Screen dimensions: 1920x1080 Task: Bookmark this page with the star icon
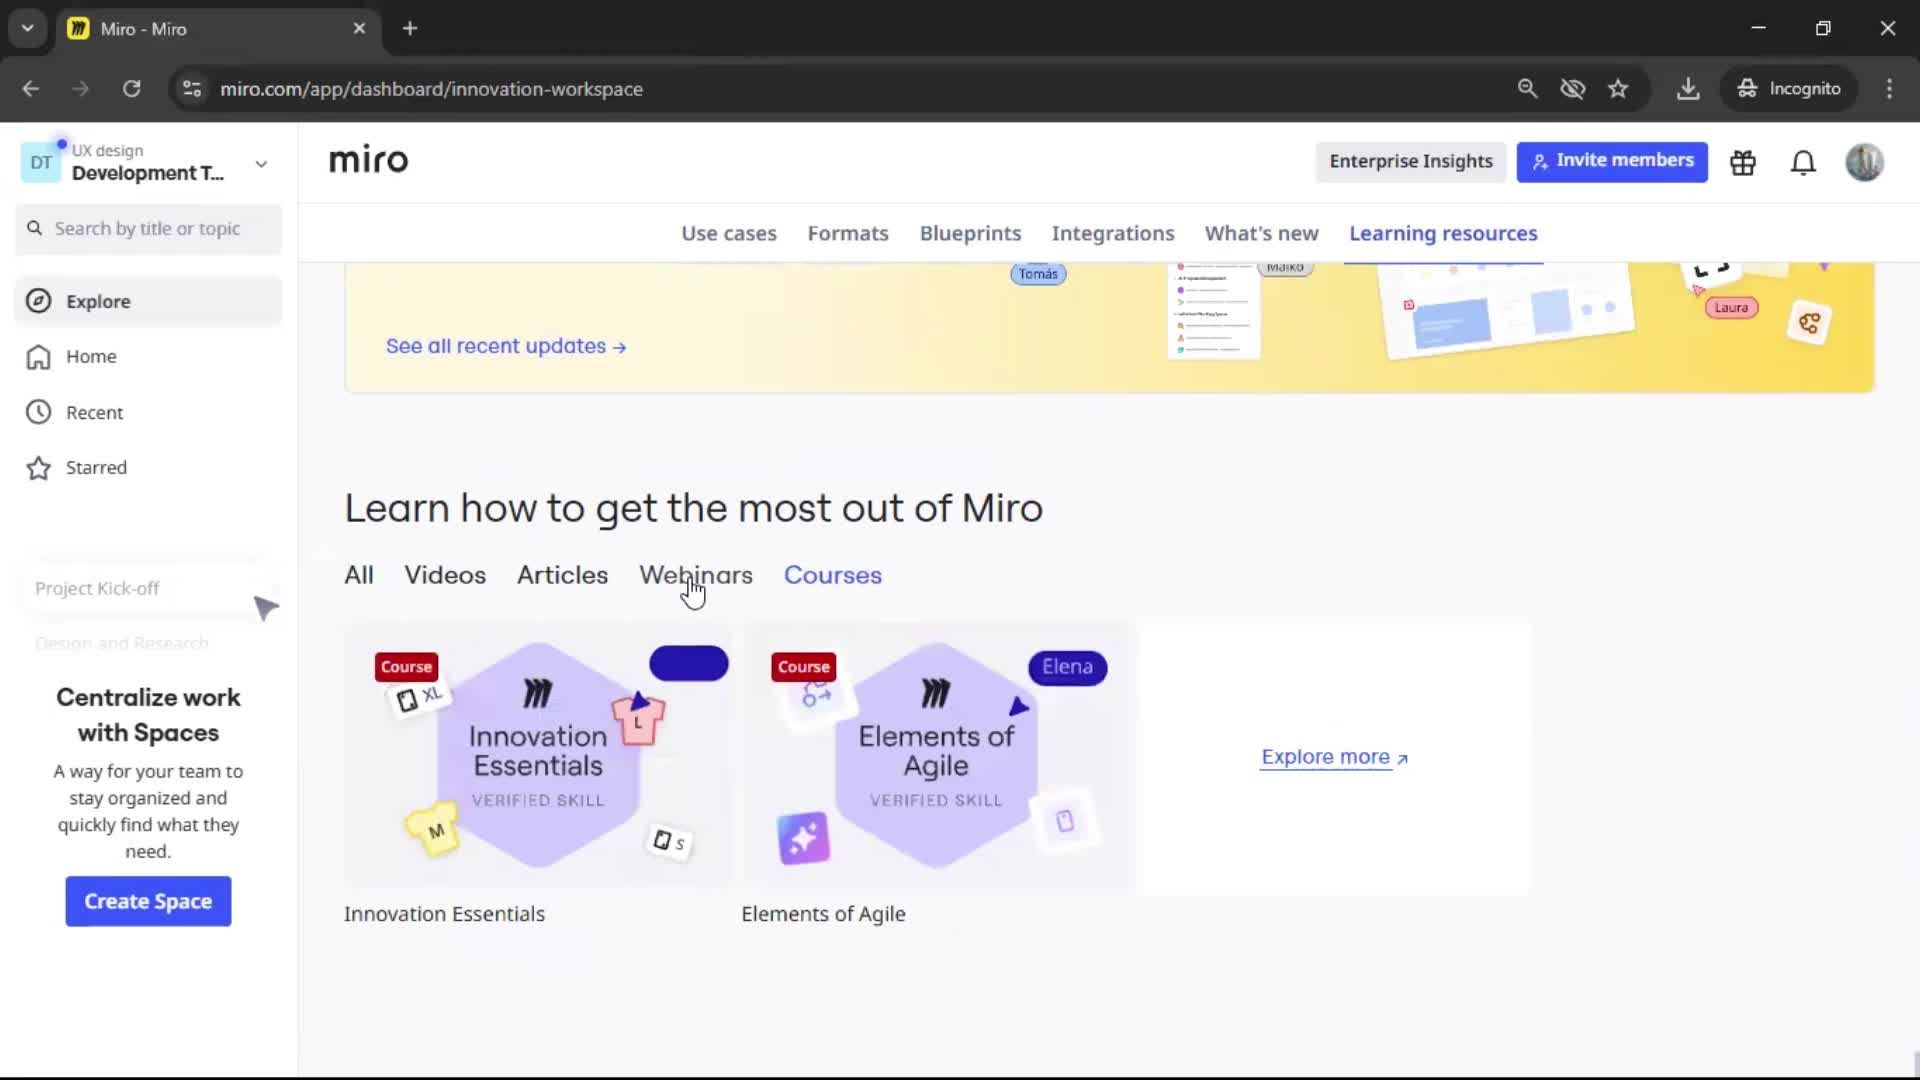coord(1618,88)
